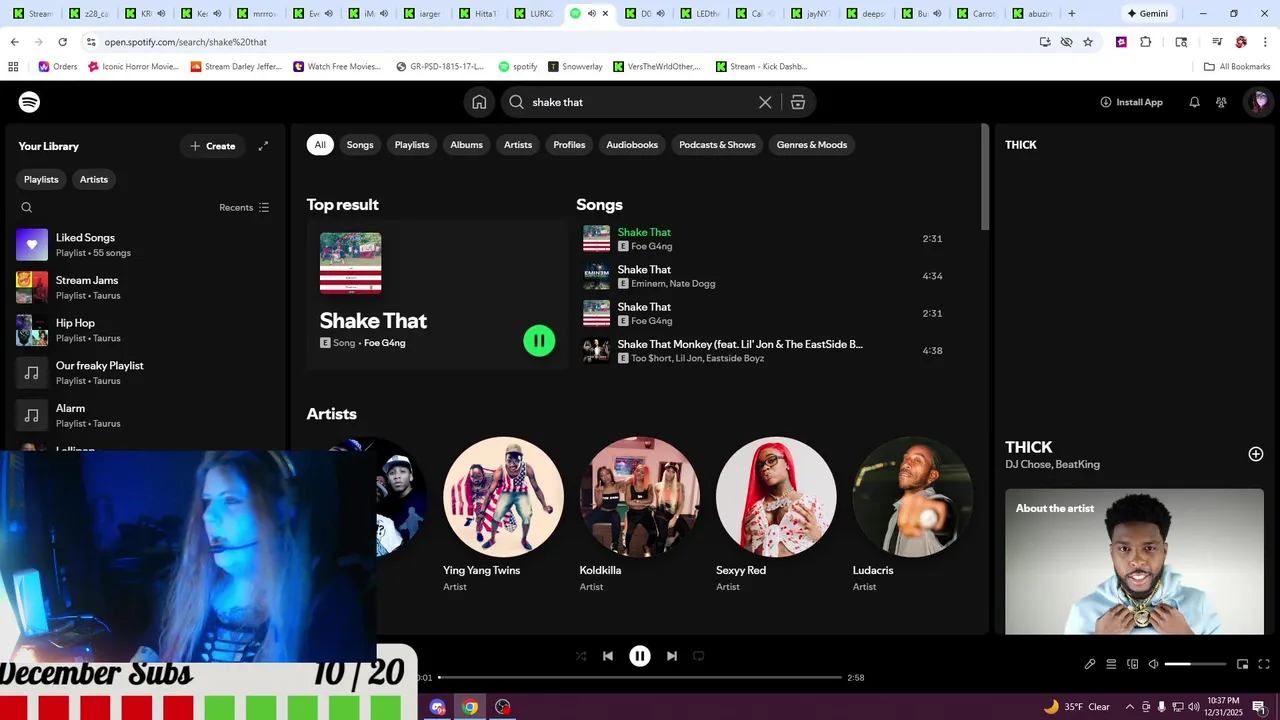Expand Your Library panel with arrows icon
This screenshot has width=1280, height=720.
tap(263, 146)
